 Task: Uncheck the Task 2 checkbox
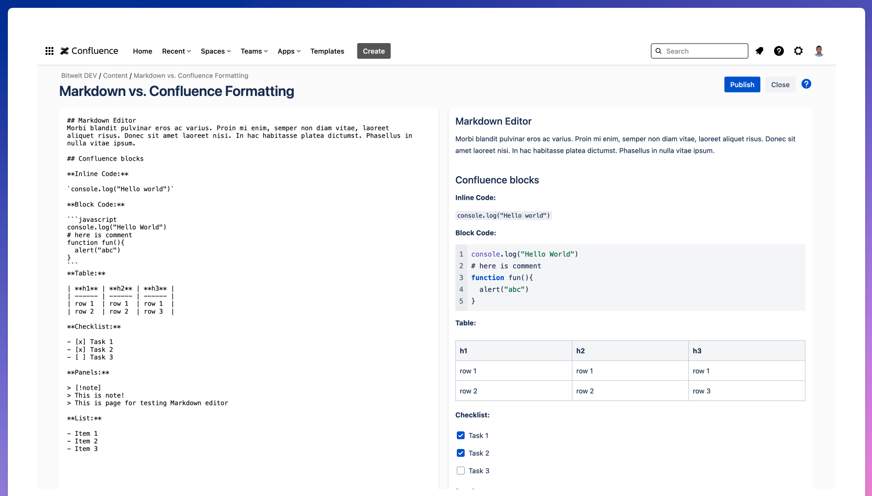pos(461,453)
